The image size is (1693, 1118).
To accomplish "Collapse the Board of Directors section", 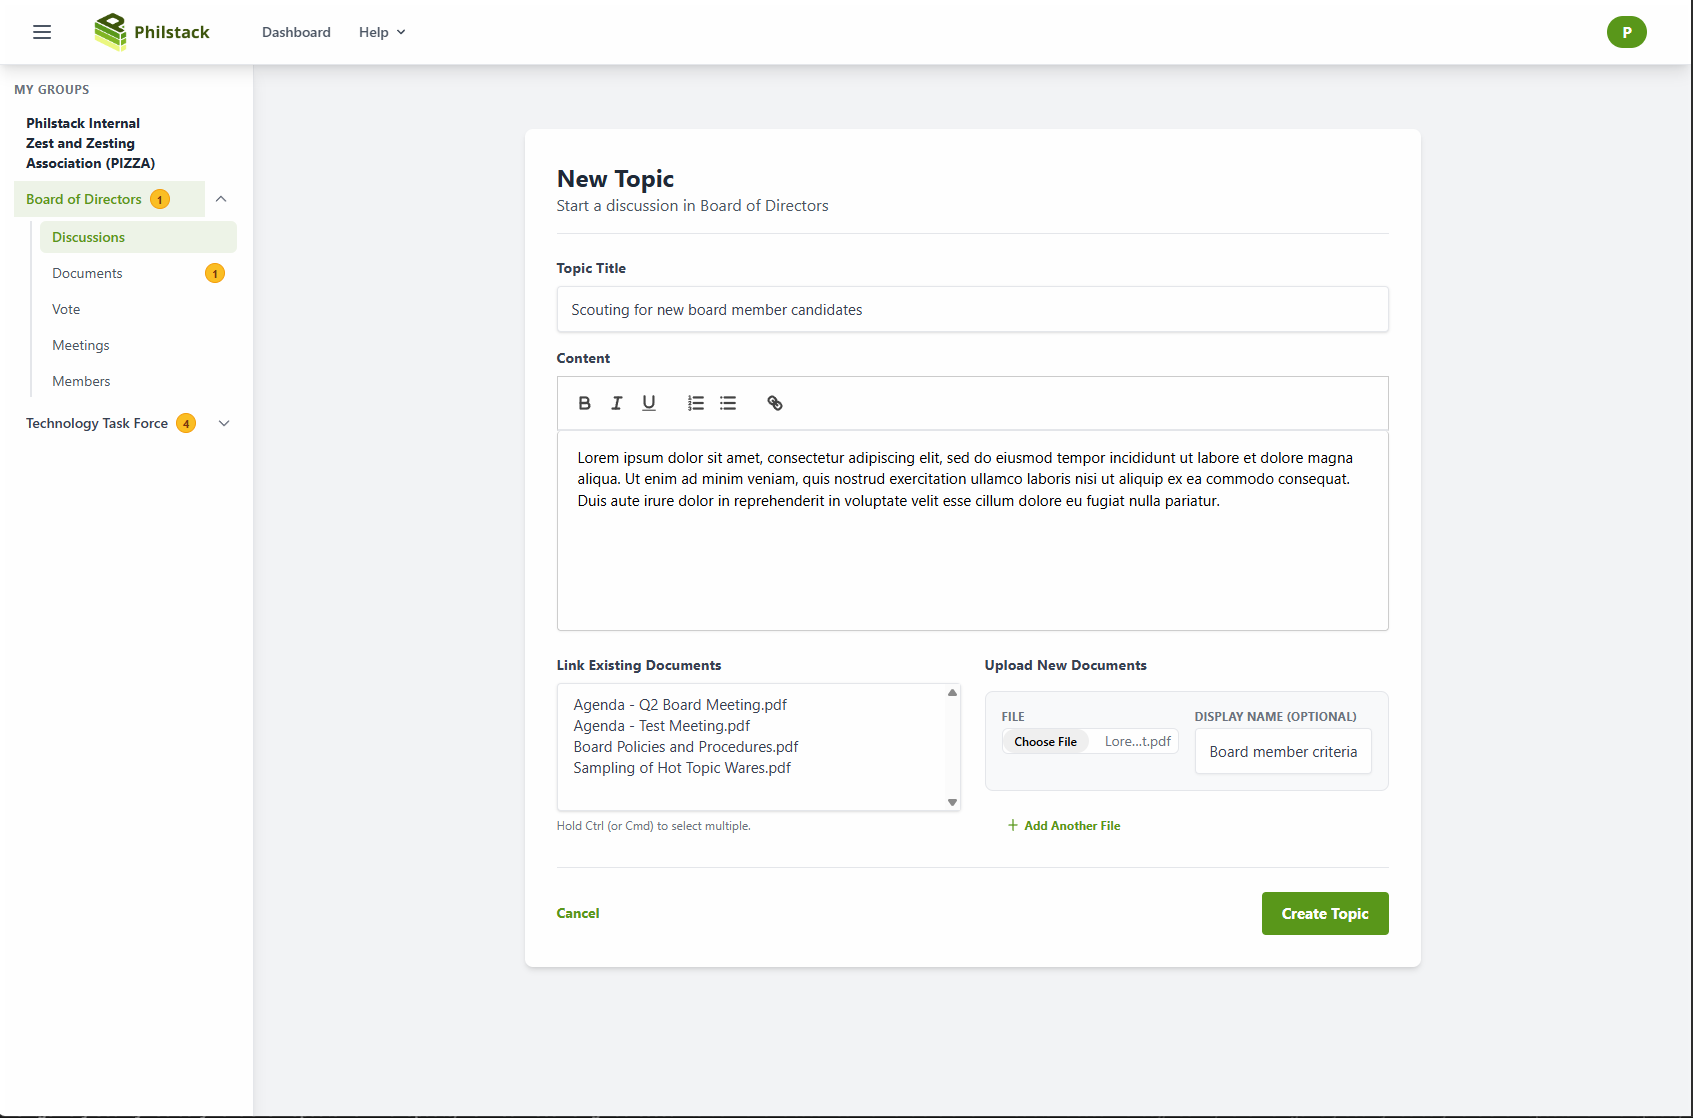I will pyautogui.click(x=221, y=199).
